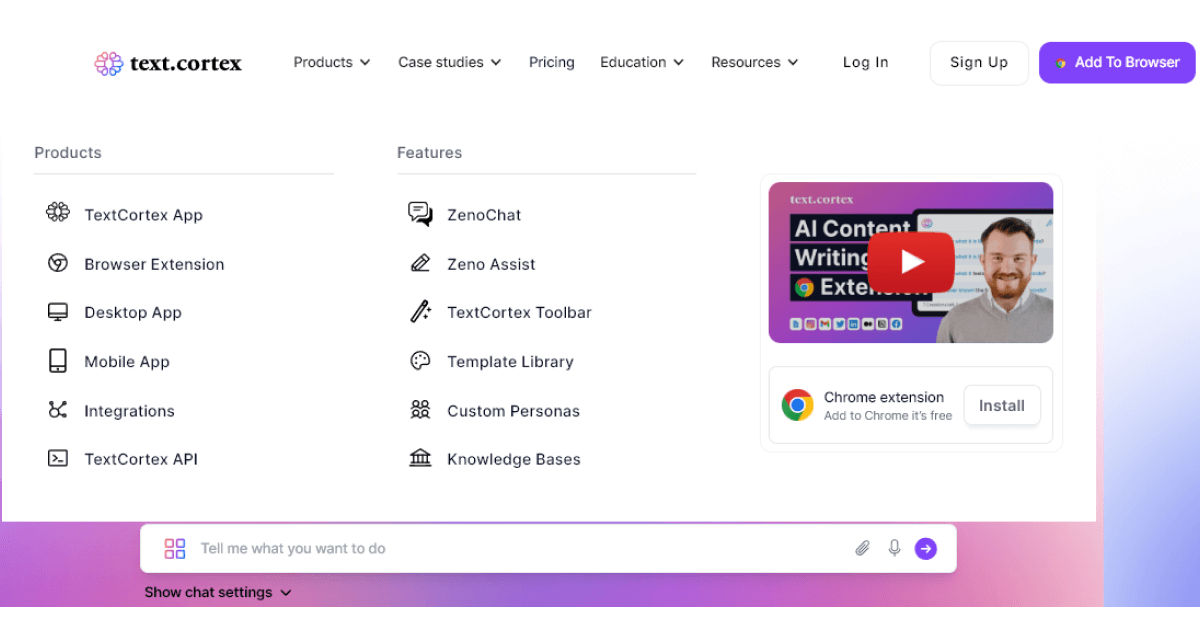Viewport: 1200px width, 630px height.
Task: Click the Desktop App monitor icon
Action: click(x=58, y=312)
